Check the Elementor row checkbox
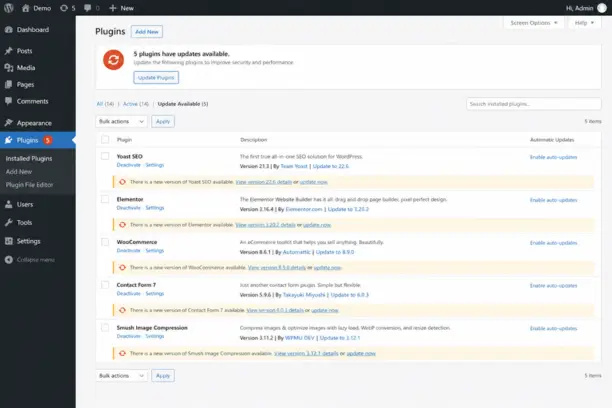 point(105,199)
